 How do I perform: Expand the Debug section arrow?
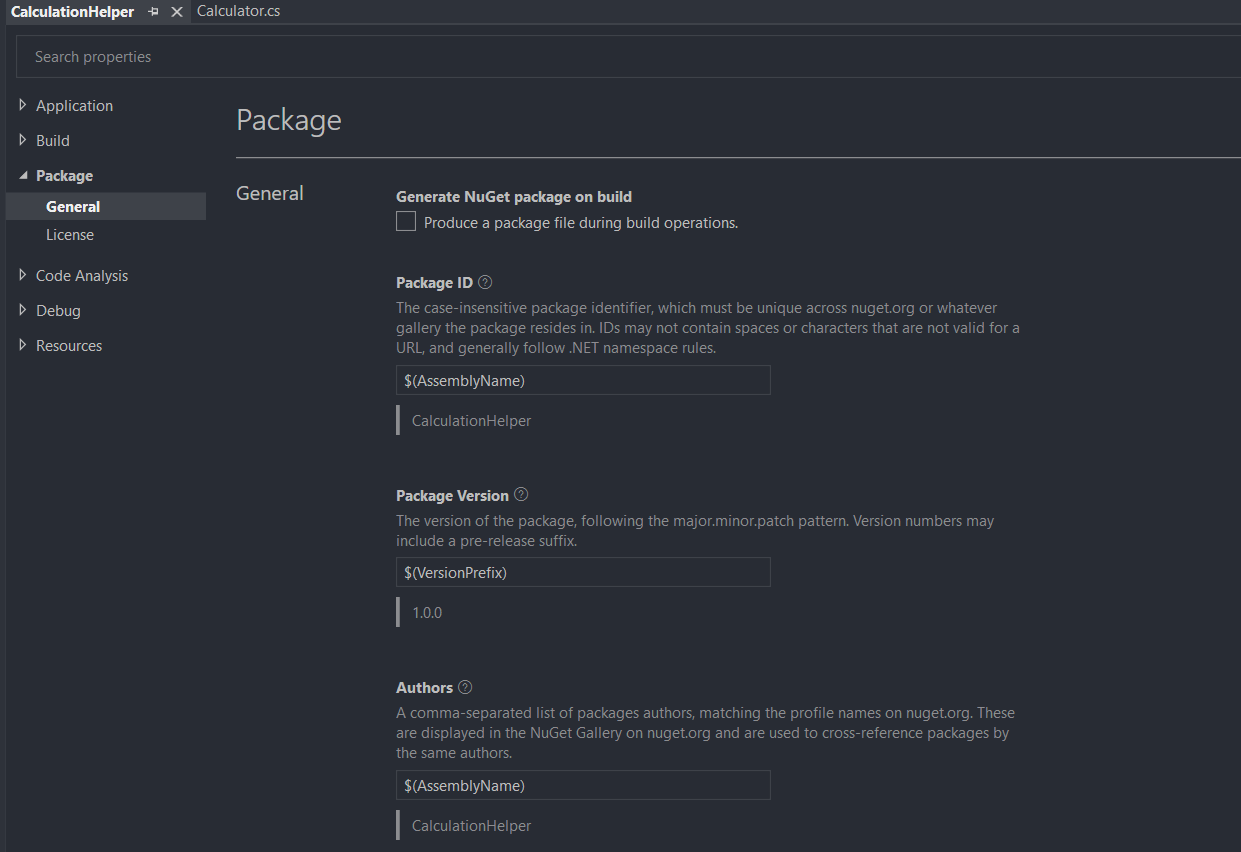click(x=23, y=311)
